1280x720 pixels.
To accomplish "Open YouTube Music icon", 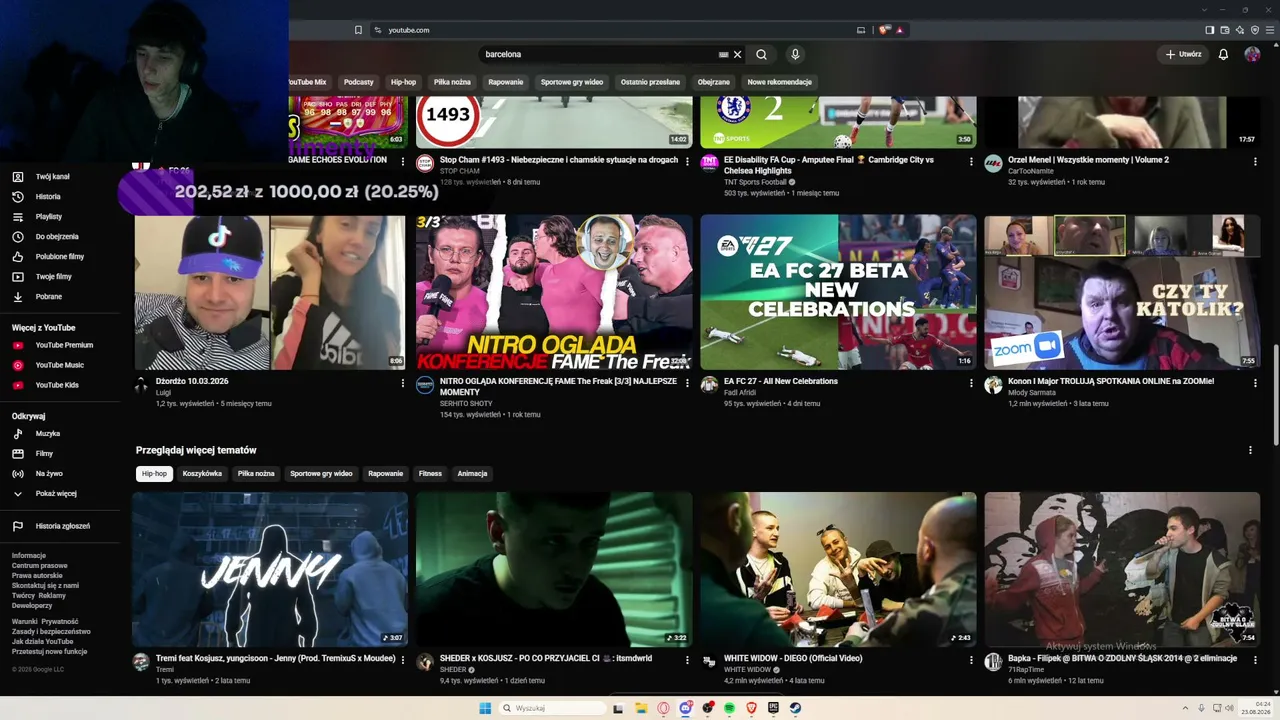I will tap(18, 365).
